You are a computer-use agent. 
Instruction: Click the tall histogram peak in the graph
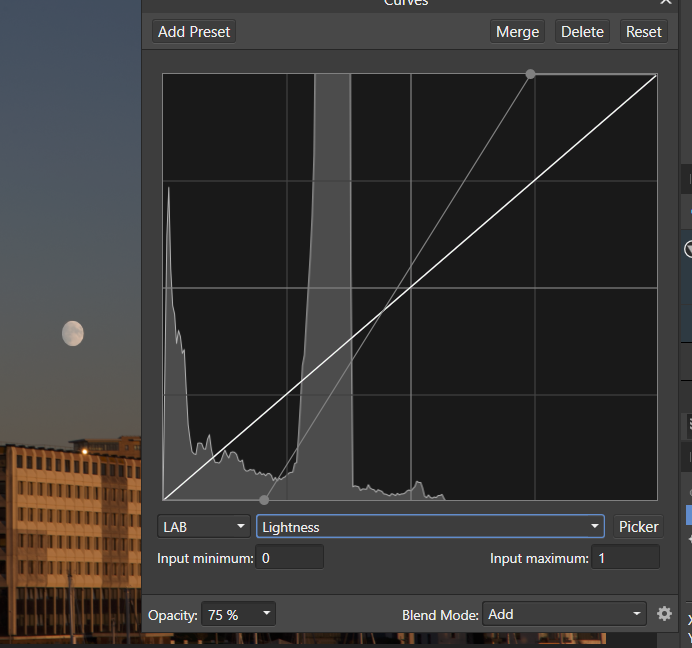[332, 200]
